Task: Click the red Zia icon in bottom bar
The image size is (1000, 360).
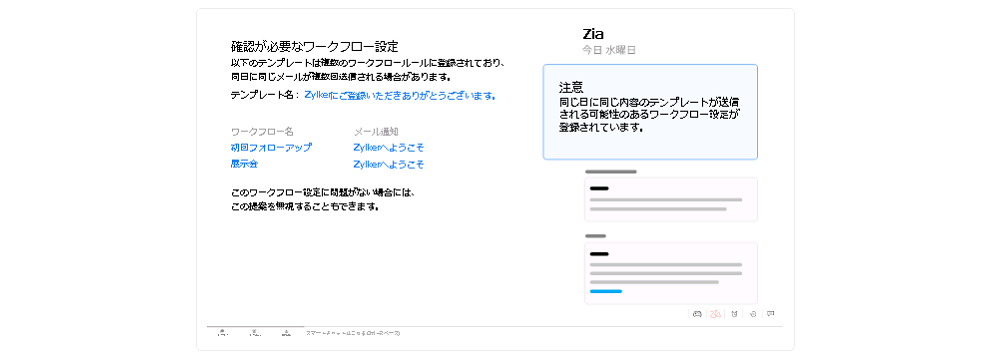Action: pos(716,313)
